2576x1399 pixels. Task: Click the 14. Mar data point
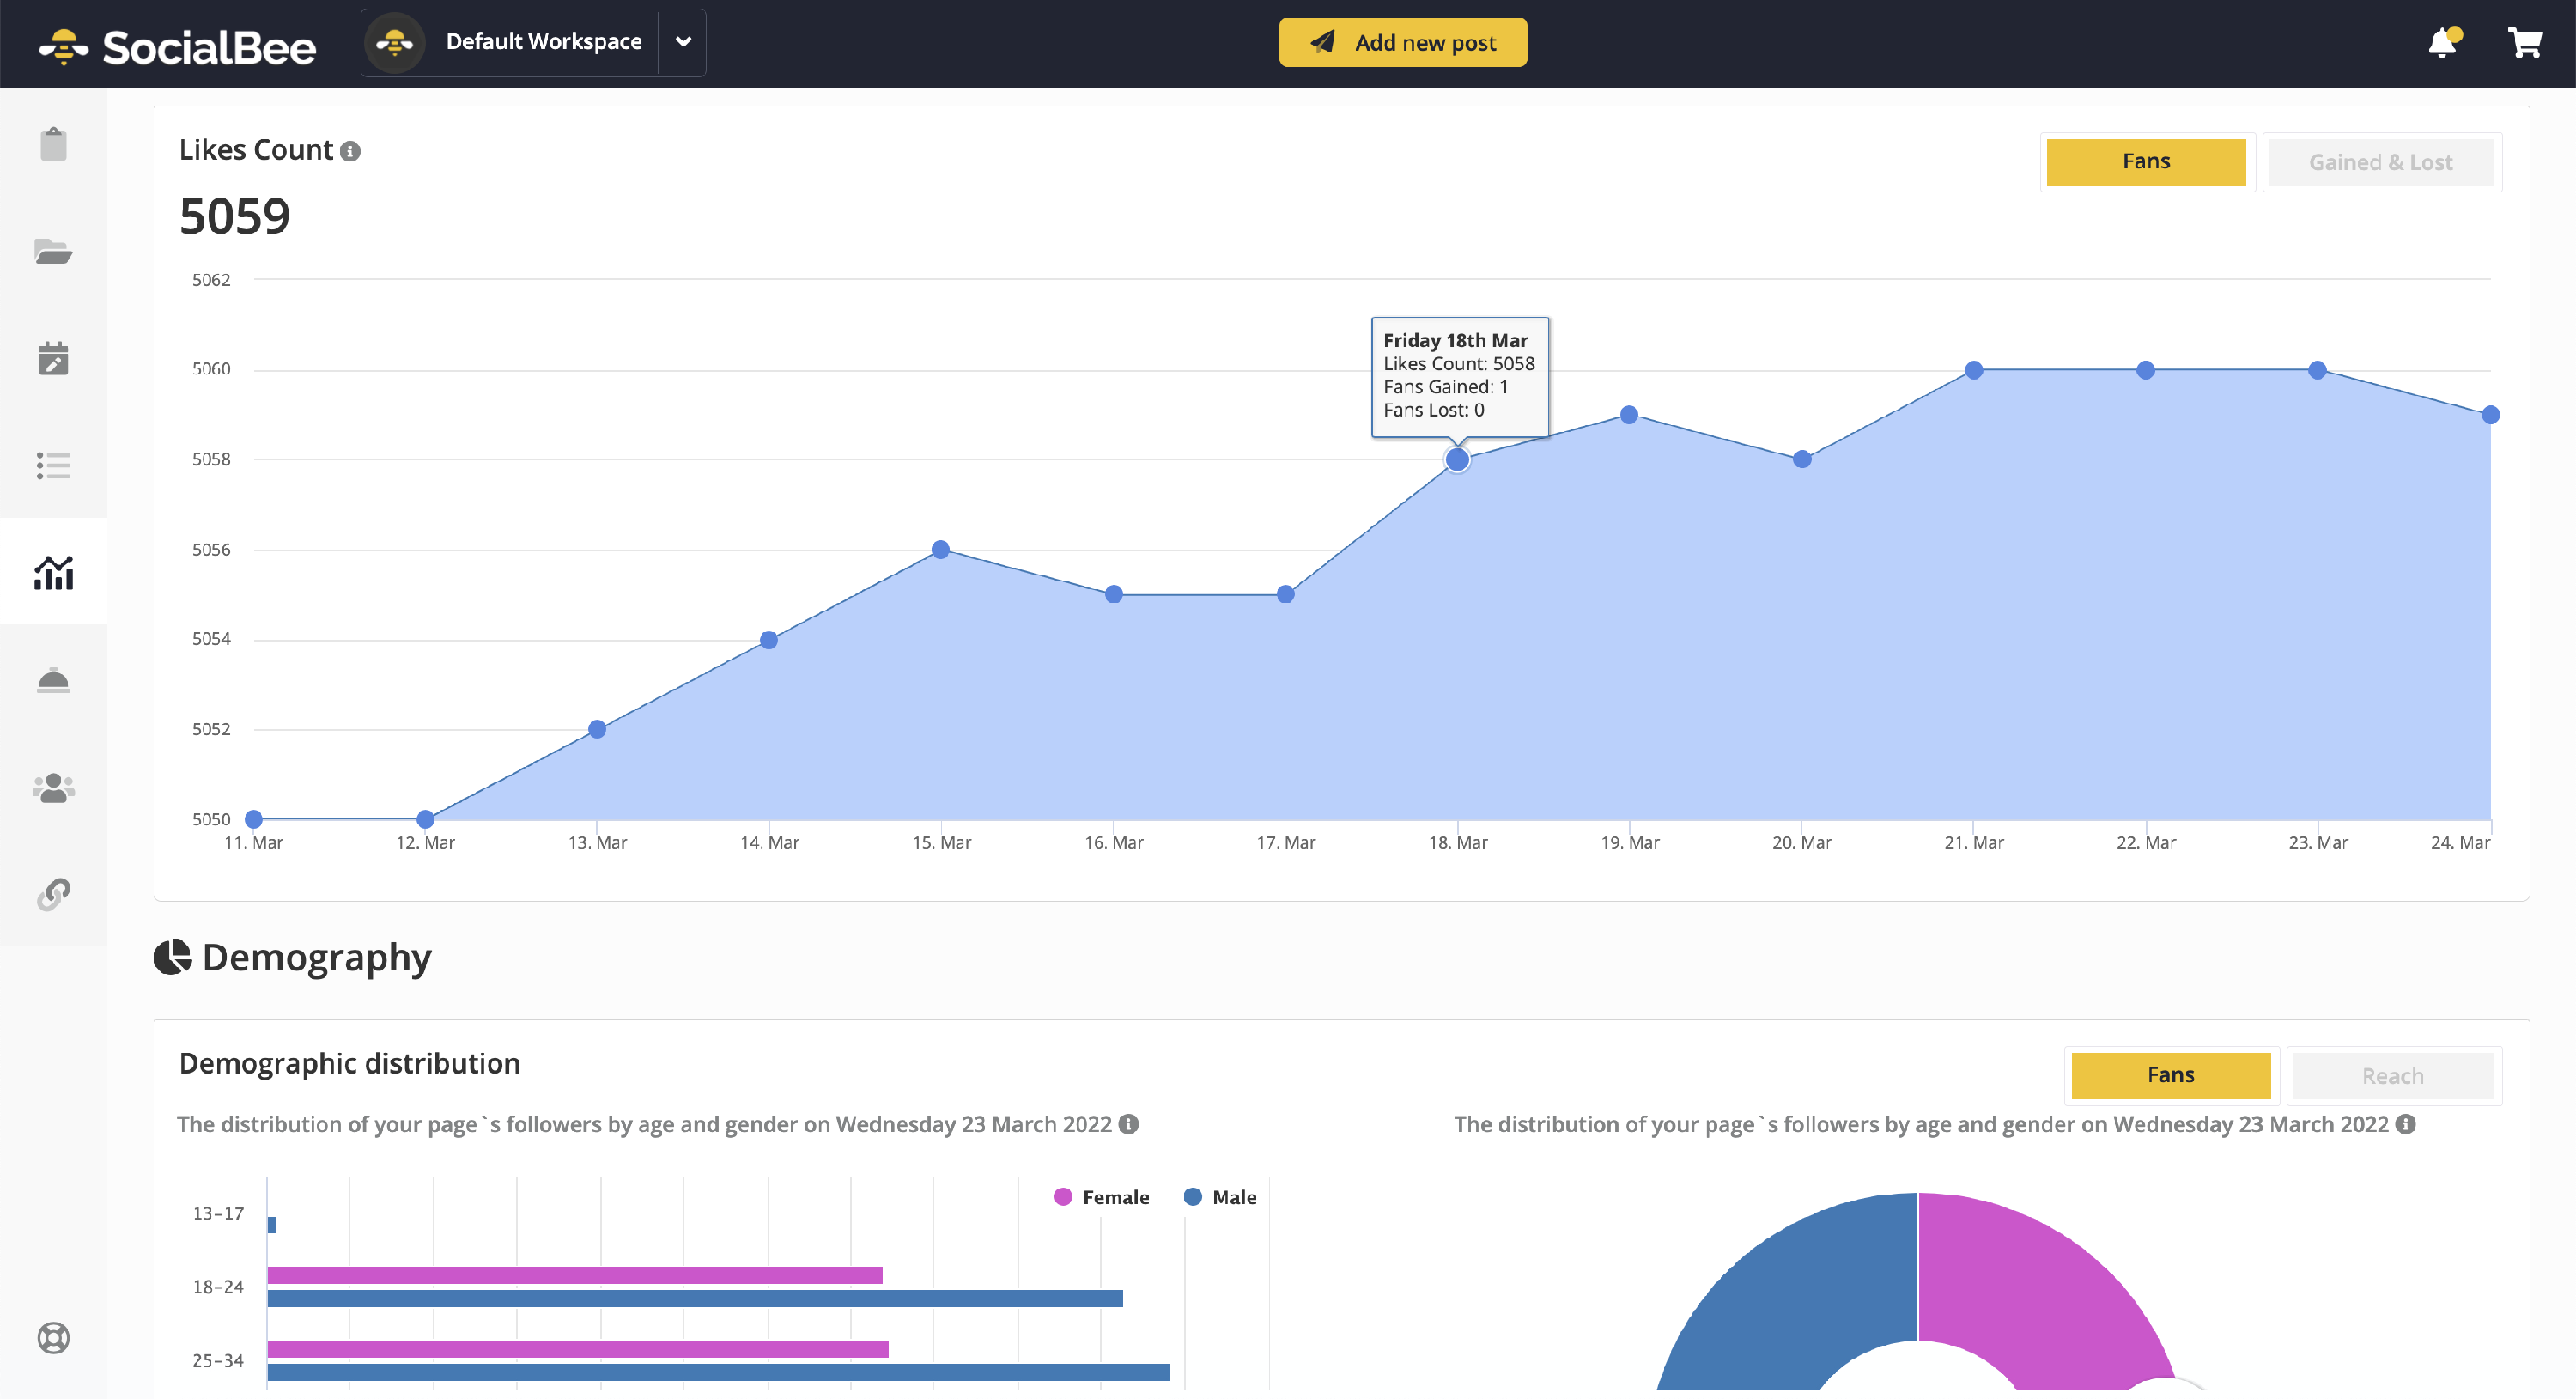769,640
